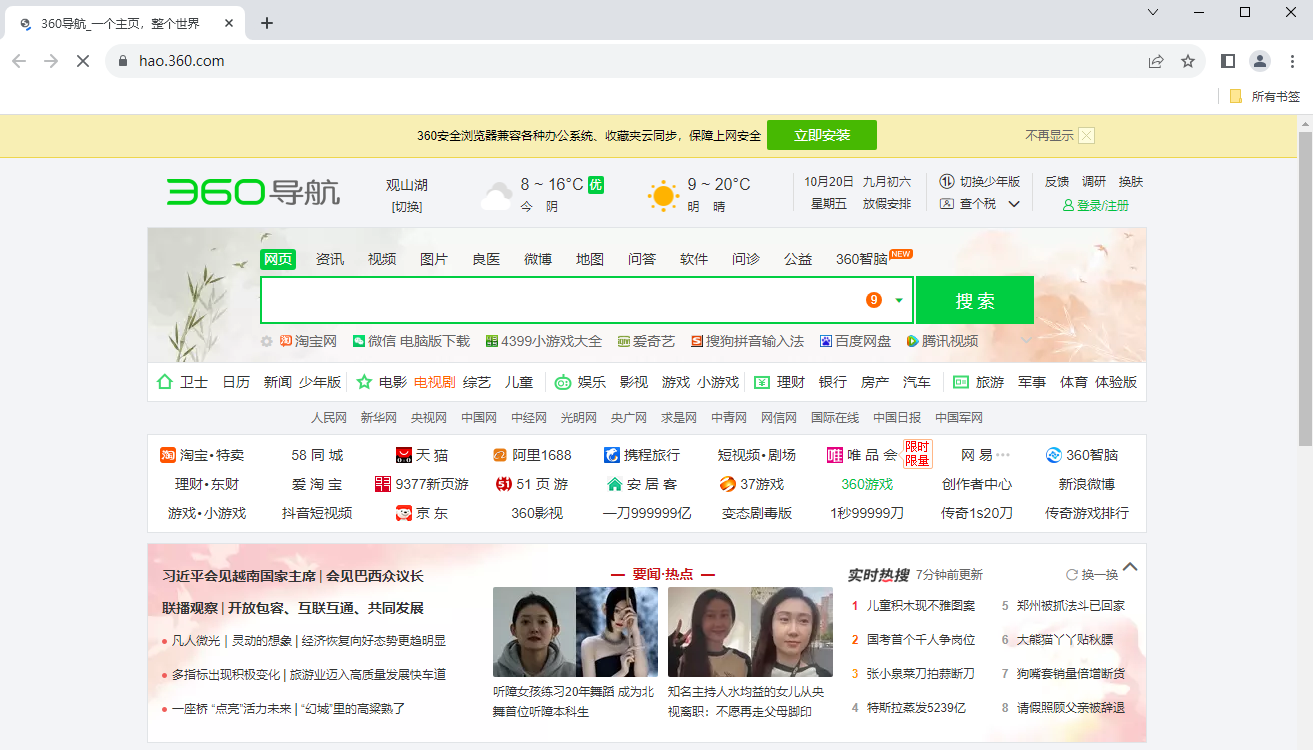Open the Chrome profile avatar

pos(1260,61)
